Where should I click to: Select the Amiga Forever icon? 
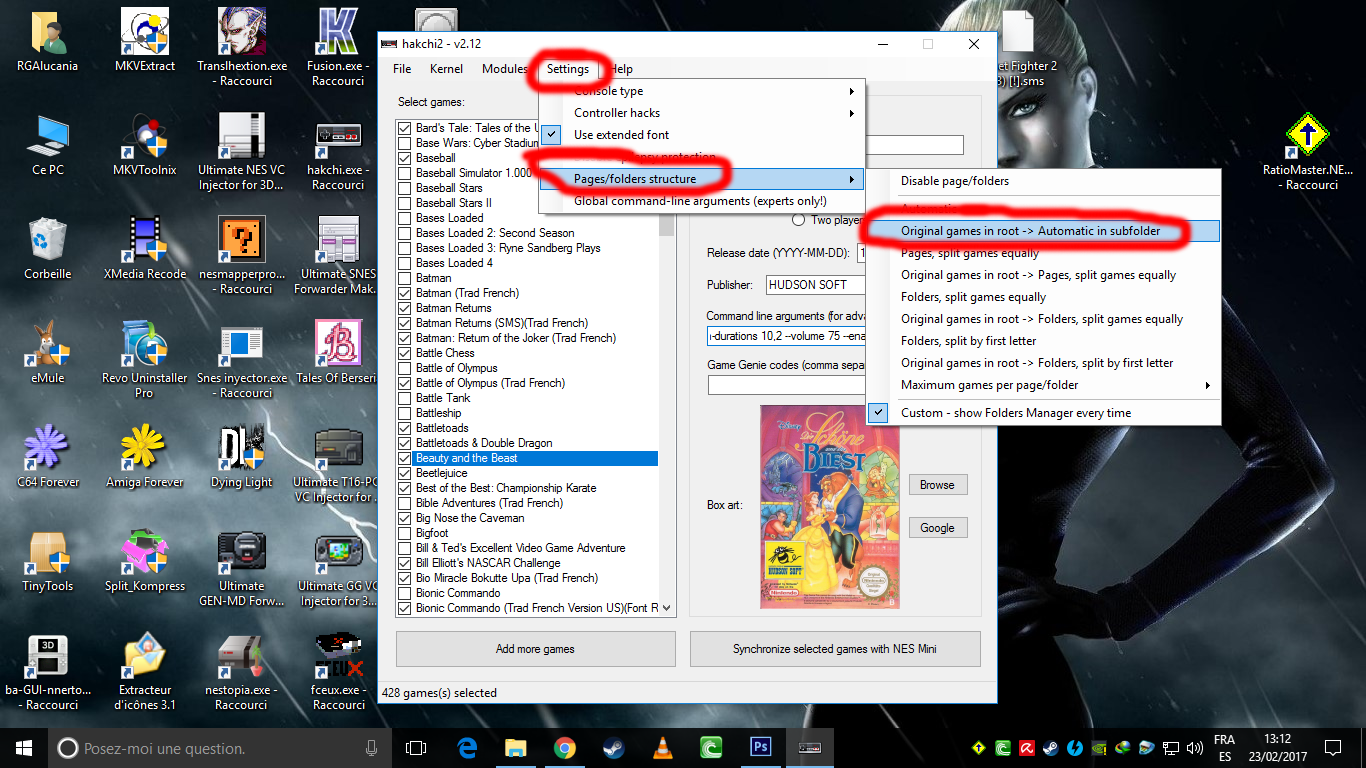[144, 456]
